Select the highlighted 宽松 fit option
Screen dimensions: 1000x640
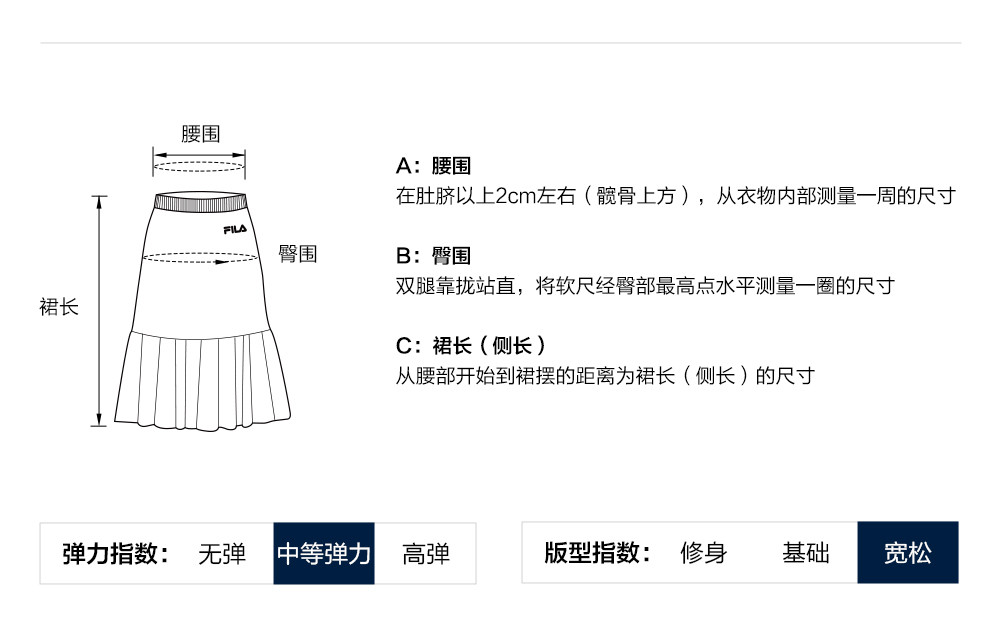tap(908, 553)
